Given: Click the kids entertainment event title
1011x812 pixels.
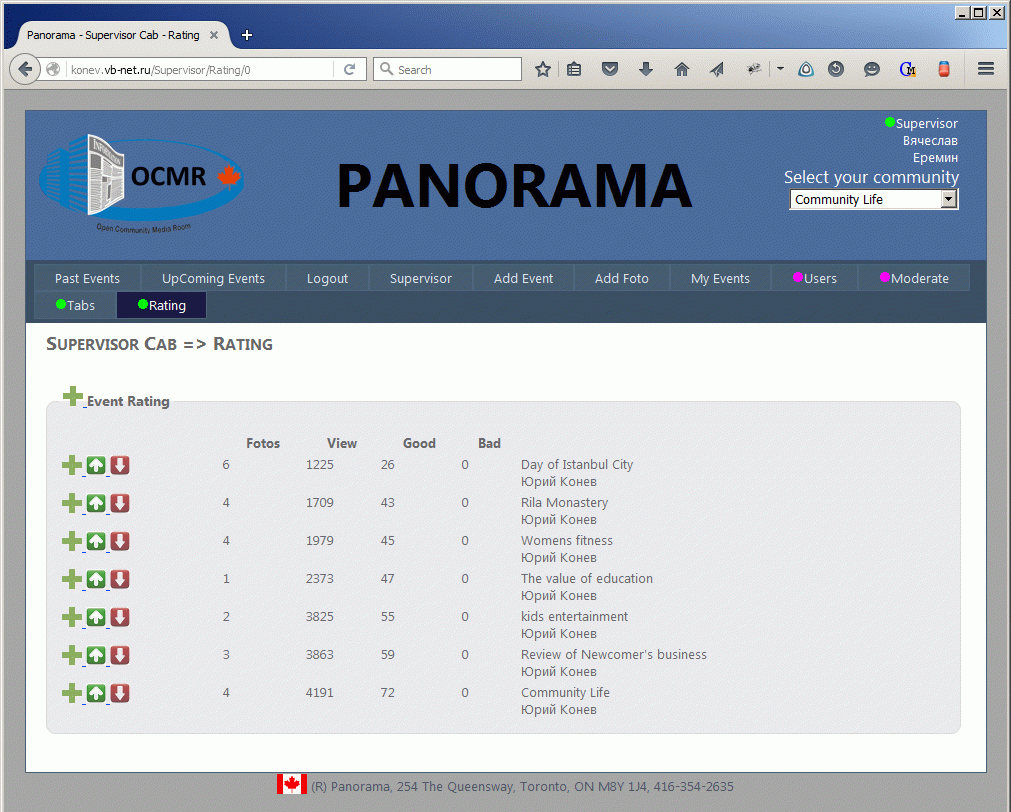Looking at the screenshot, I should click(574, 617).
